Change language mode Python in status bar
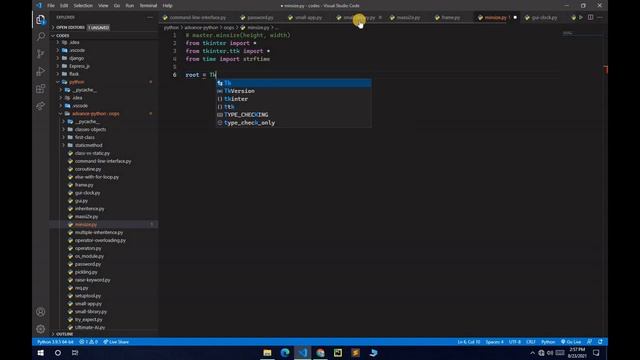This screenshot has width=640, height=360. (548, 342)
